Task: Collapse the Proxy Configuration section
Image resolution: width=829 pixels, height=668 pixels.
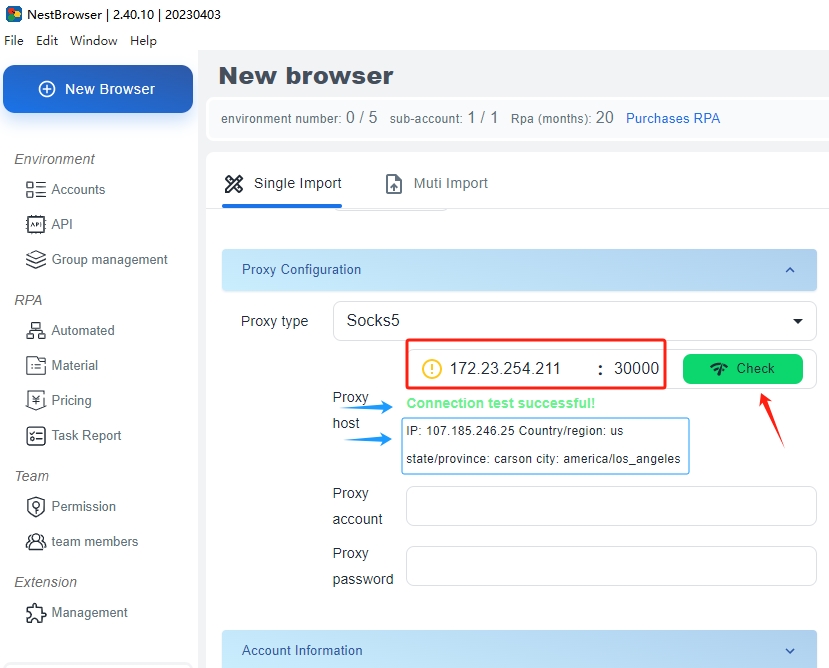Action: click(x=790, y=270)
